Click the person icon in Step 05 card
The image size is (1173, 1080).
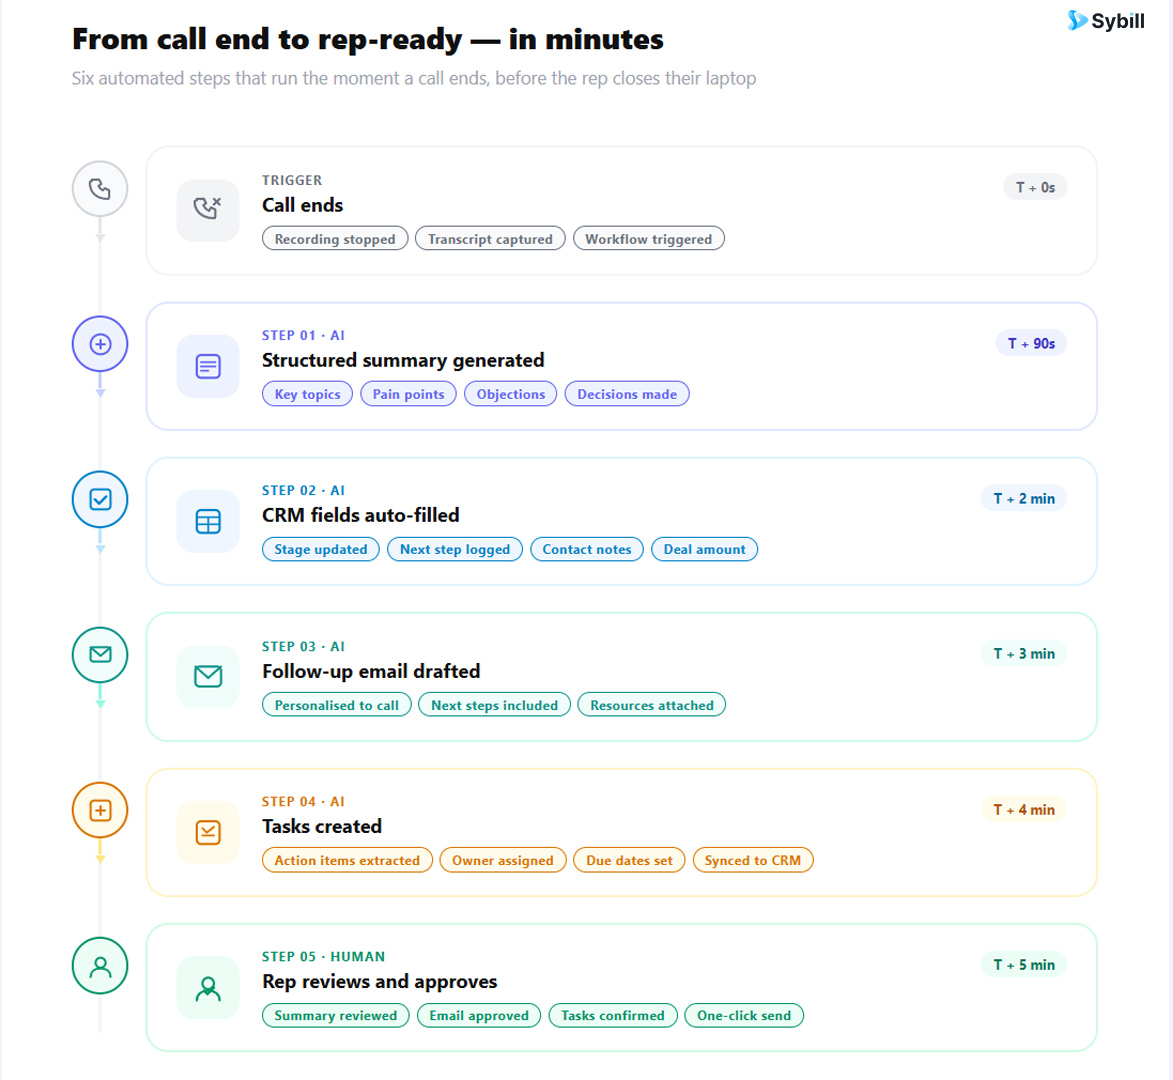(208, 987)
